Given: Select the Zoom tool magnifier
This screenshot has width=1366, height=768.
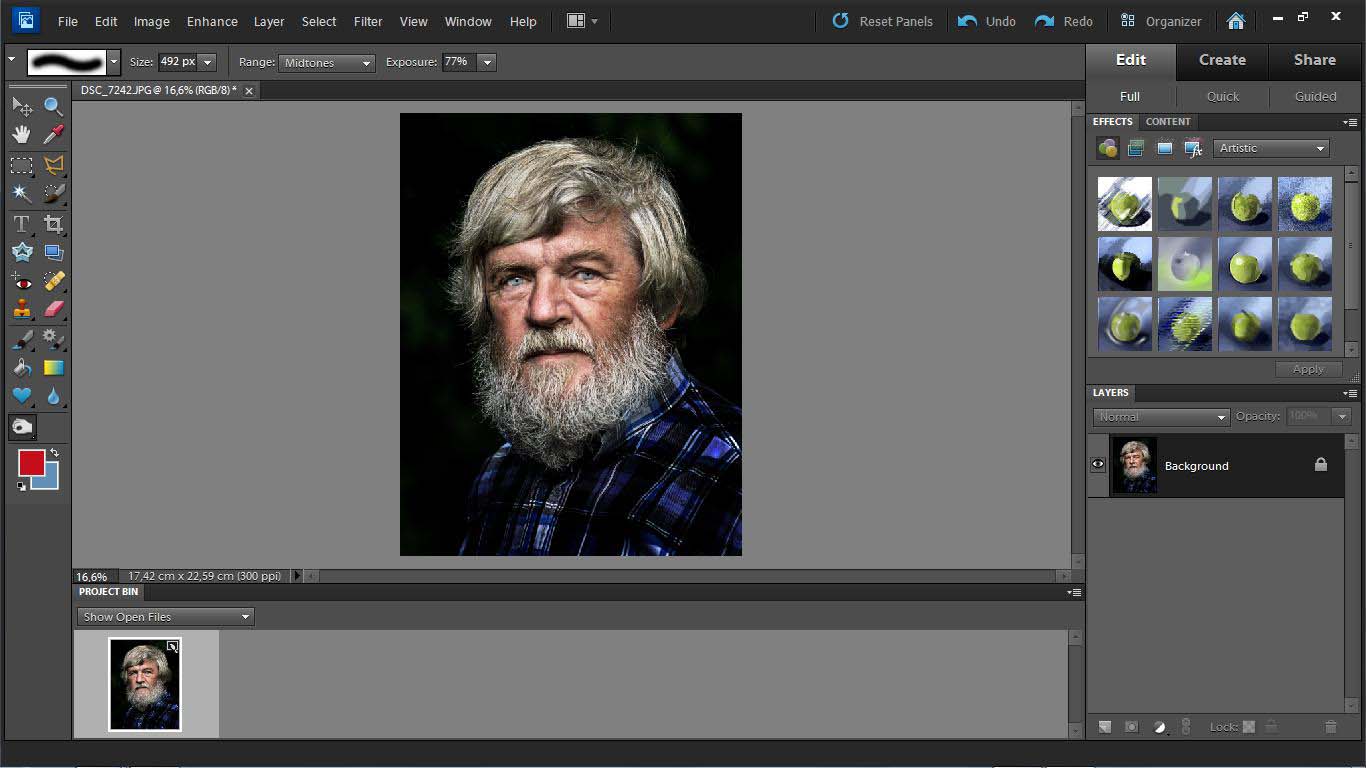Looking at the screenshot, I should (53, 106).
